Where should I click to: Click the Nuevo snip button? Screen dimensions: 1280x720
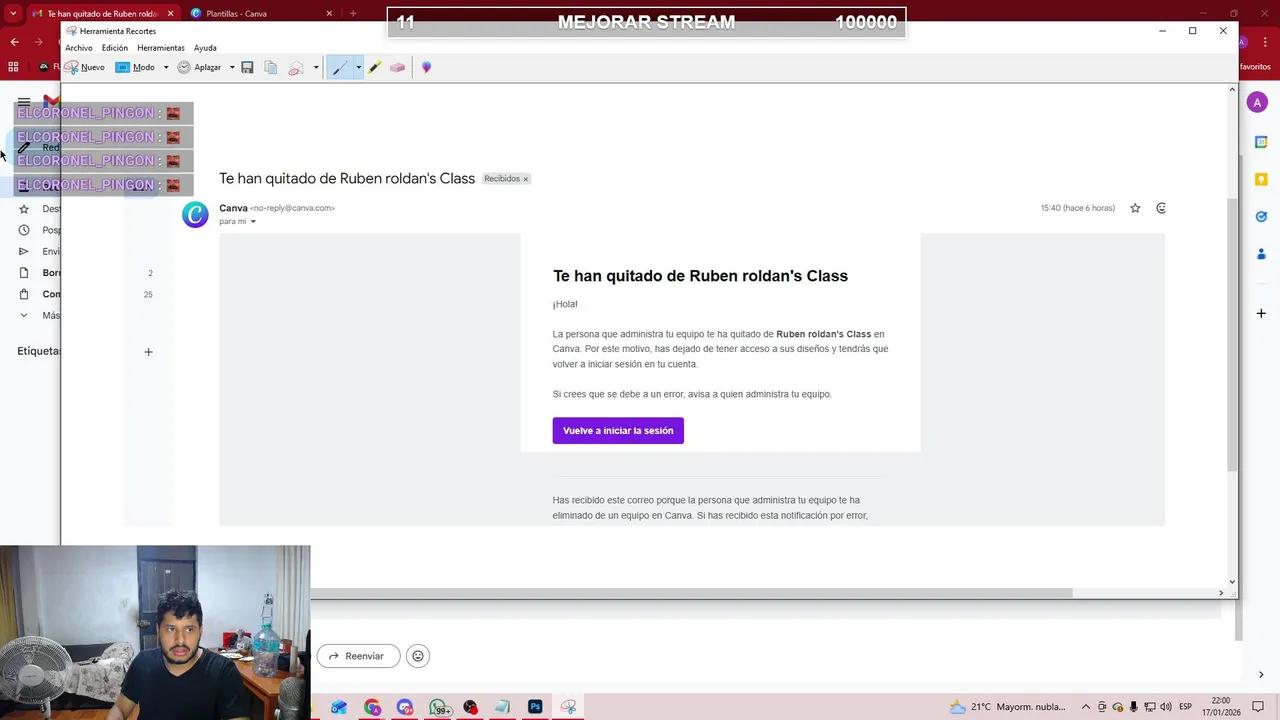click(85, 67)
